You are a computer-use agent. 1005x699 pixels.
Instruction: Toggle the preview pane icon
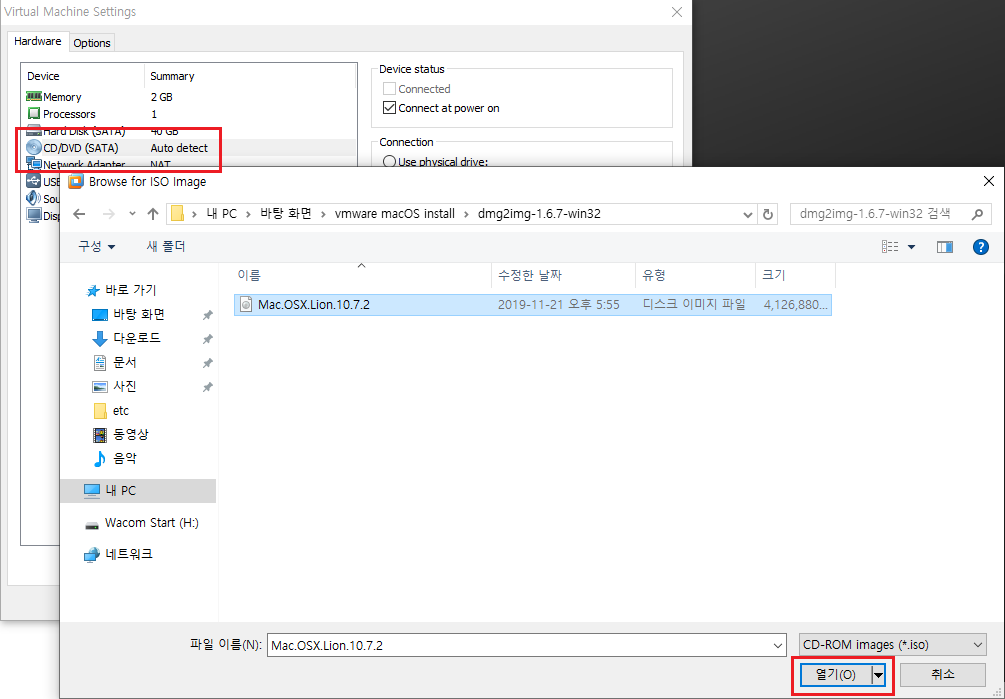pyautogui.click(x=945, y=247)
